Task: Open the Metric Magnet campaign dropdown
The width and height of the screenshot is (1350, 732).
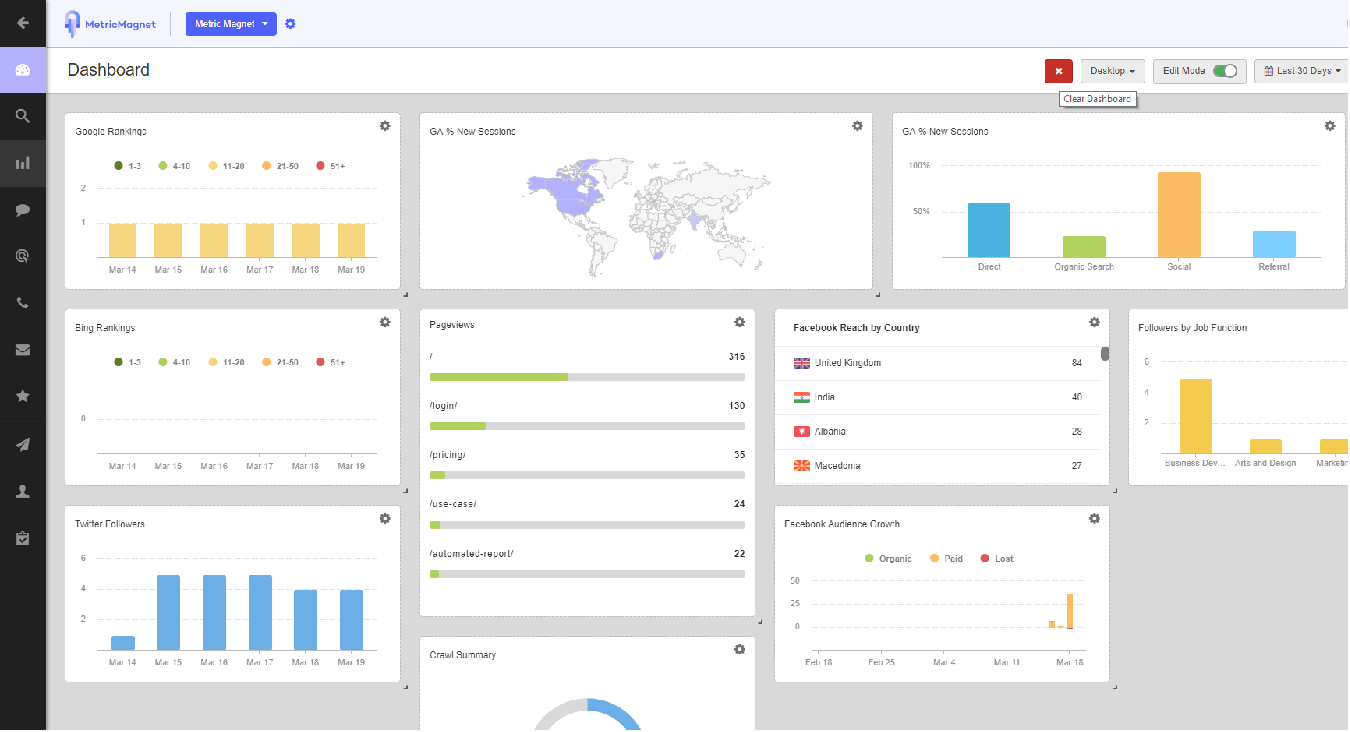Action: [x=231, y=24]
